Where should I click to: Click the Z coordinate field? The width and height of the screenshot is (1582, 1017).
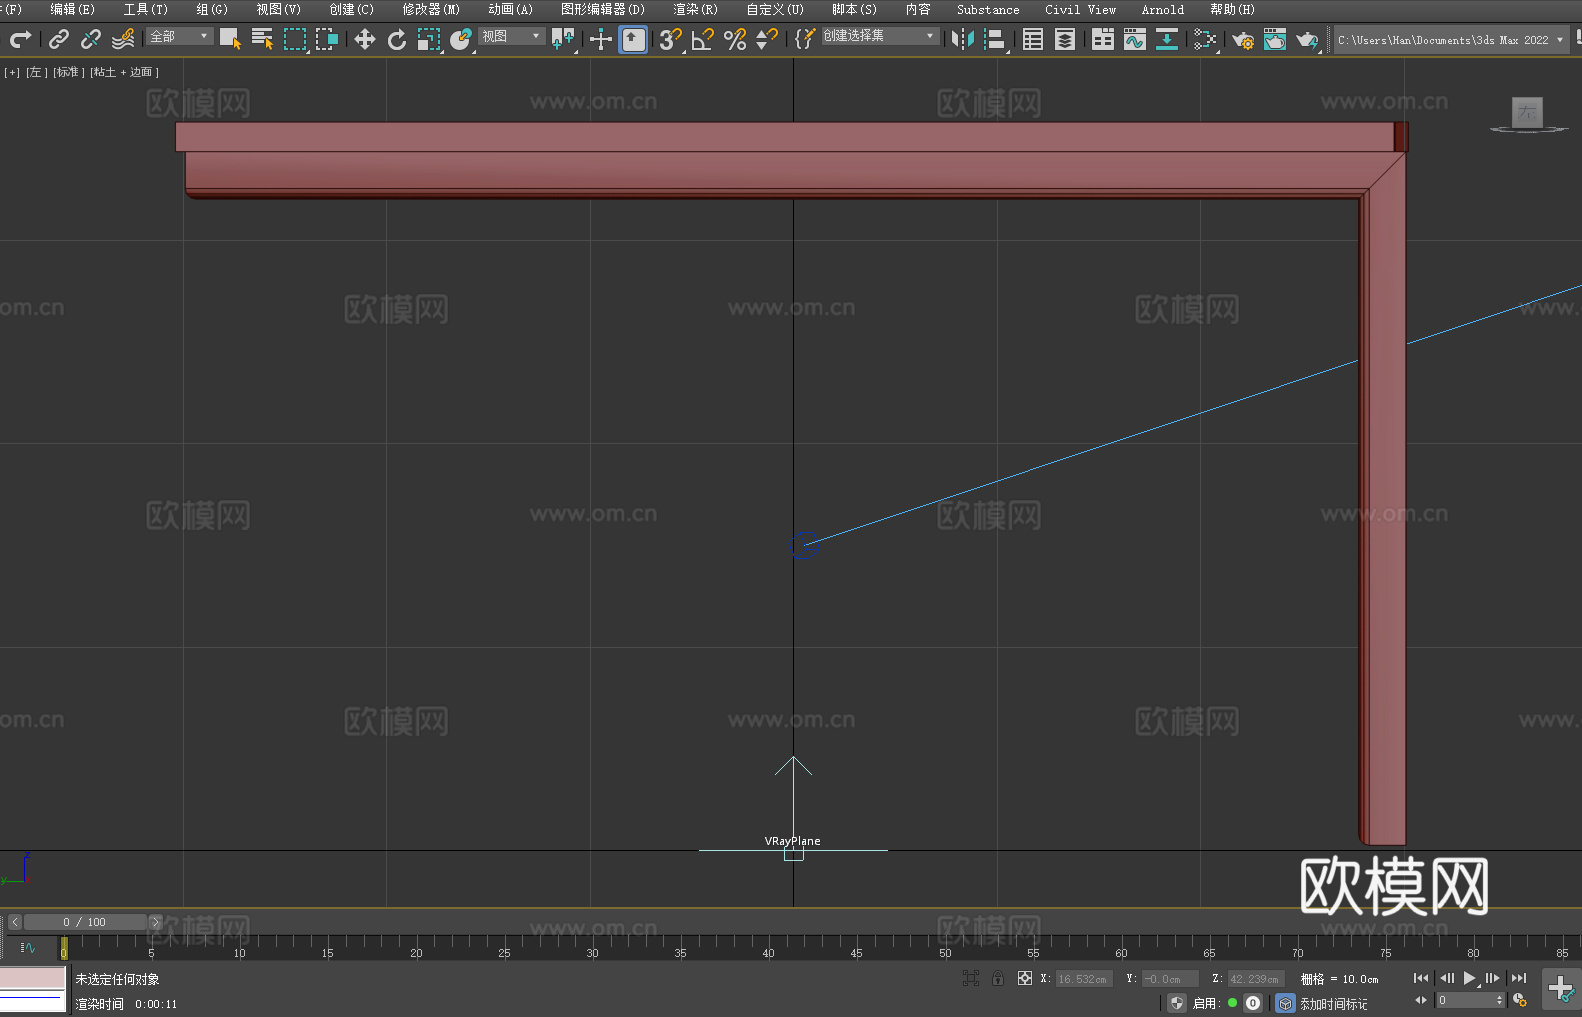point(1255,979)
